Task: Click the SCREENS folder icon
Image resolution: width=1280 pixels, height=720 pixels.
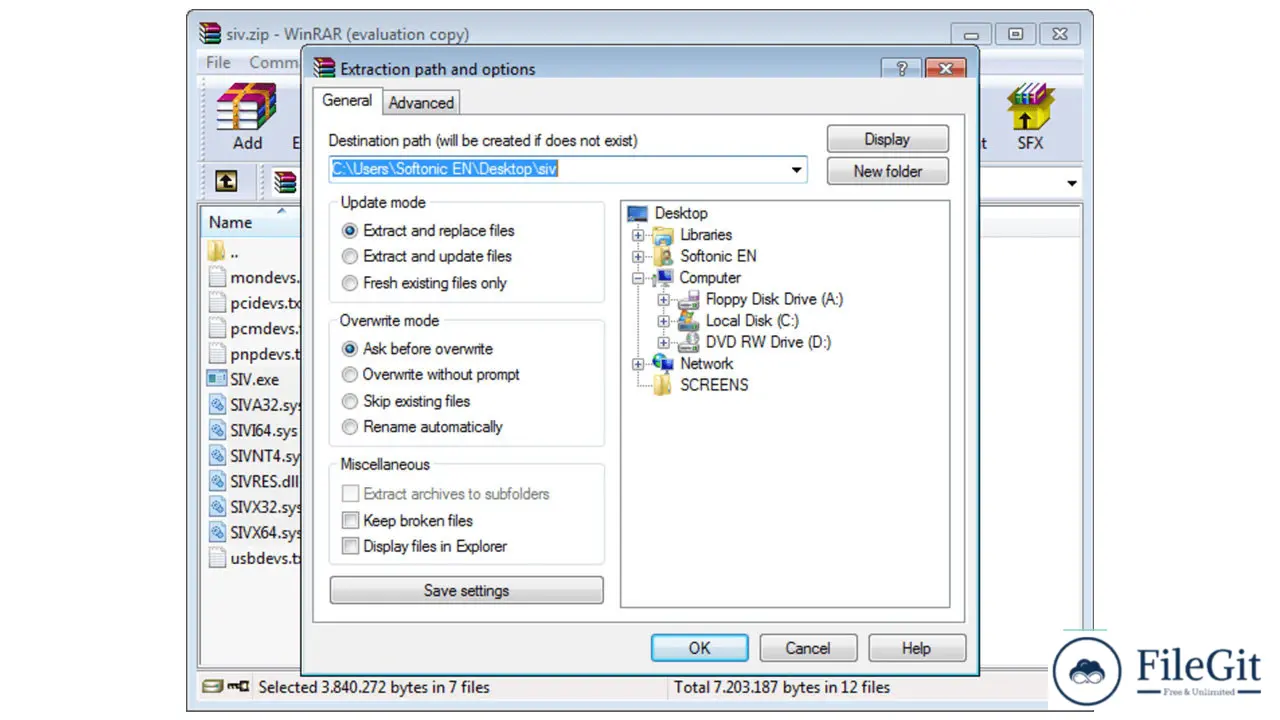Action: click(x=663, y=385)
